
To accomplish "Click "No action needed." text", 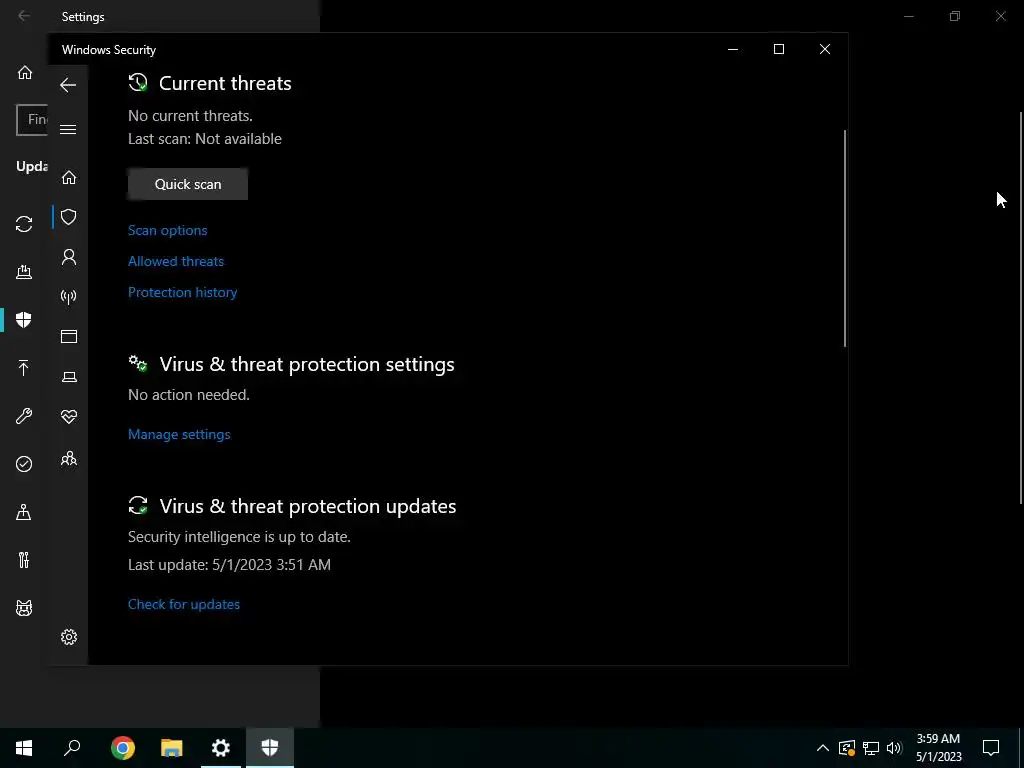I will (189, 395).
